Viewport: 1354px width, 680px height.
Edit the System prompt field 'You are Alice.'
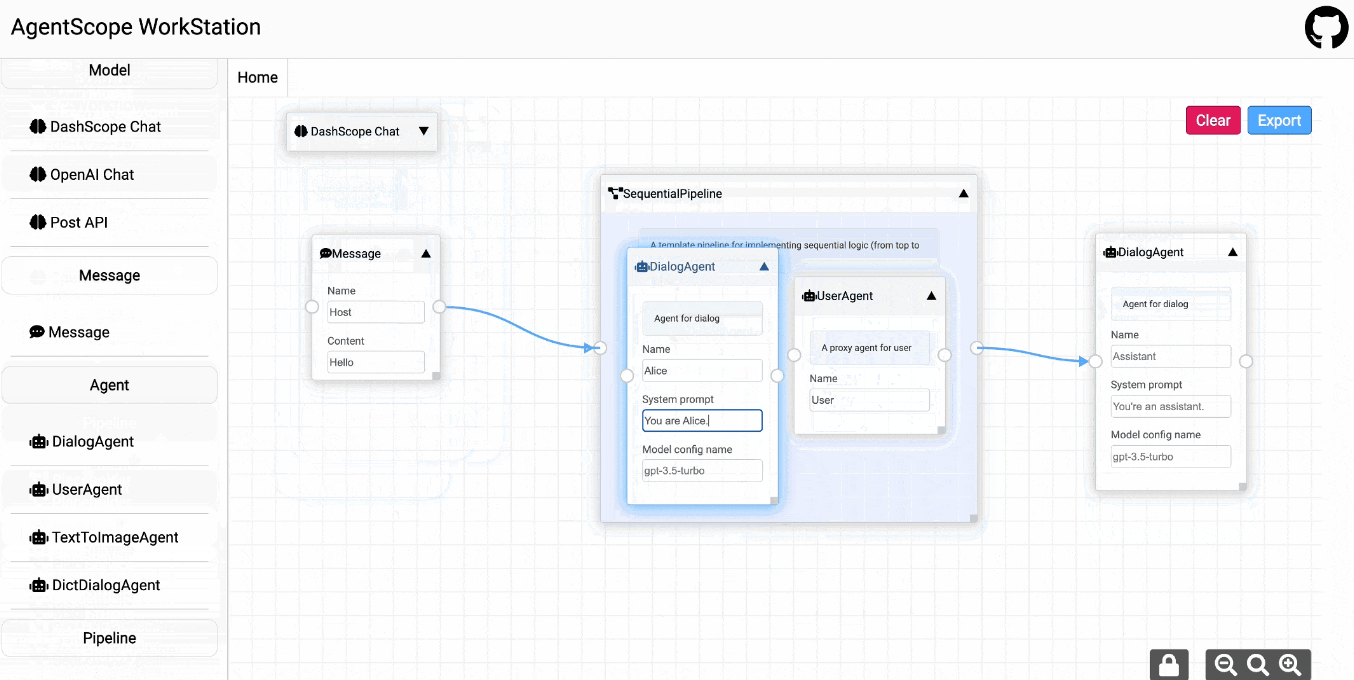tap(702, 421)
